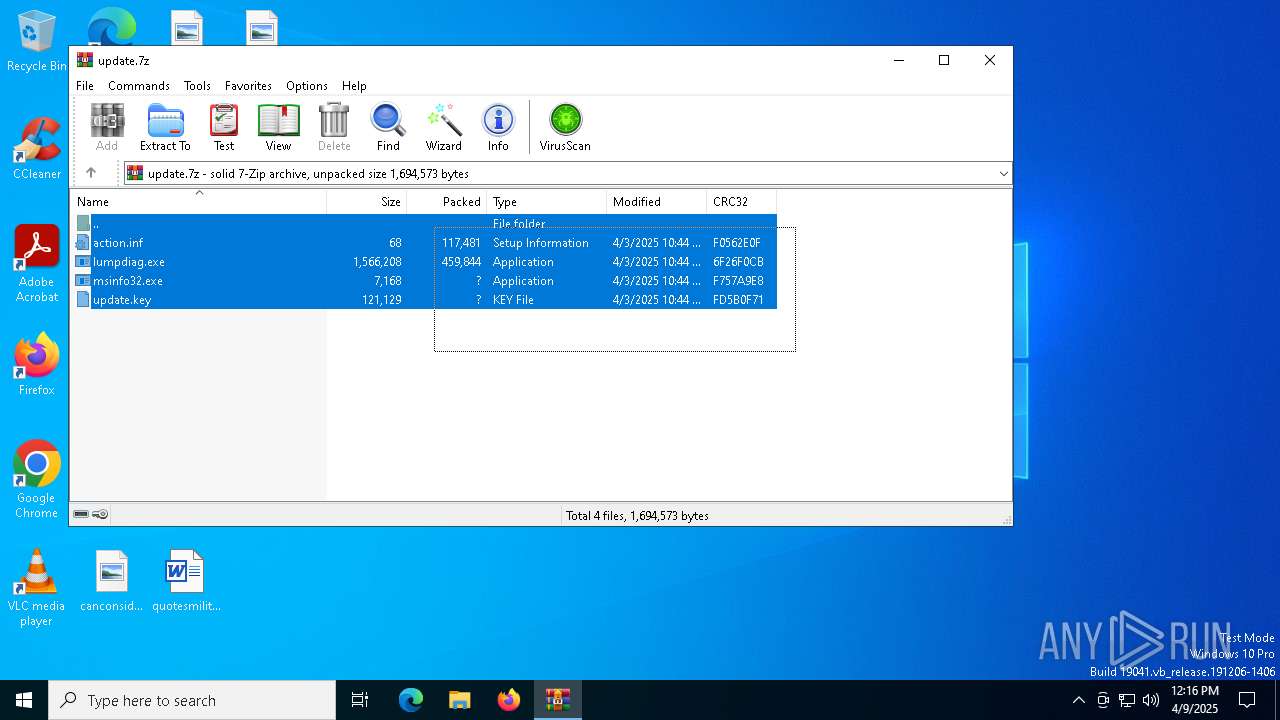Select the quotesmilit... Word document
Viewport: 1280px width, 720px height.
185,581
